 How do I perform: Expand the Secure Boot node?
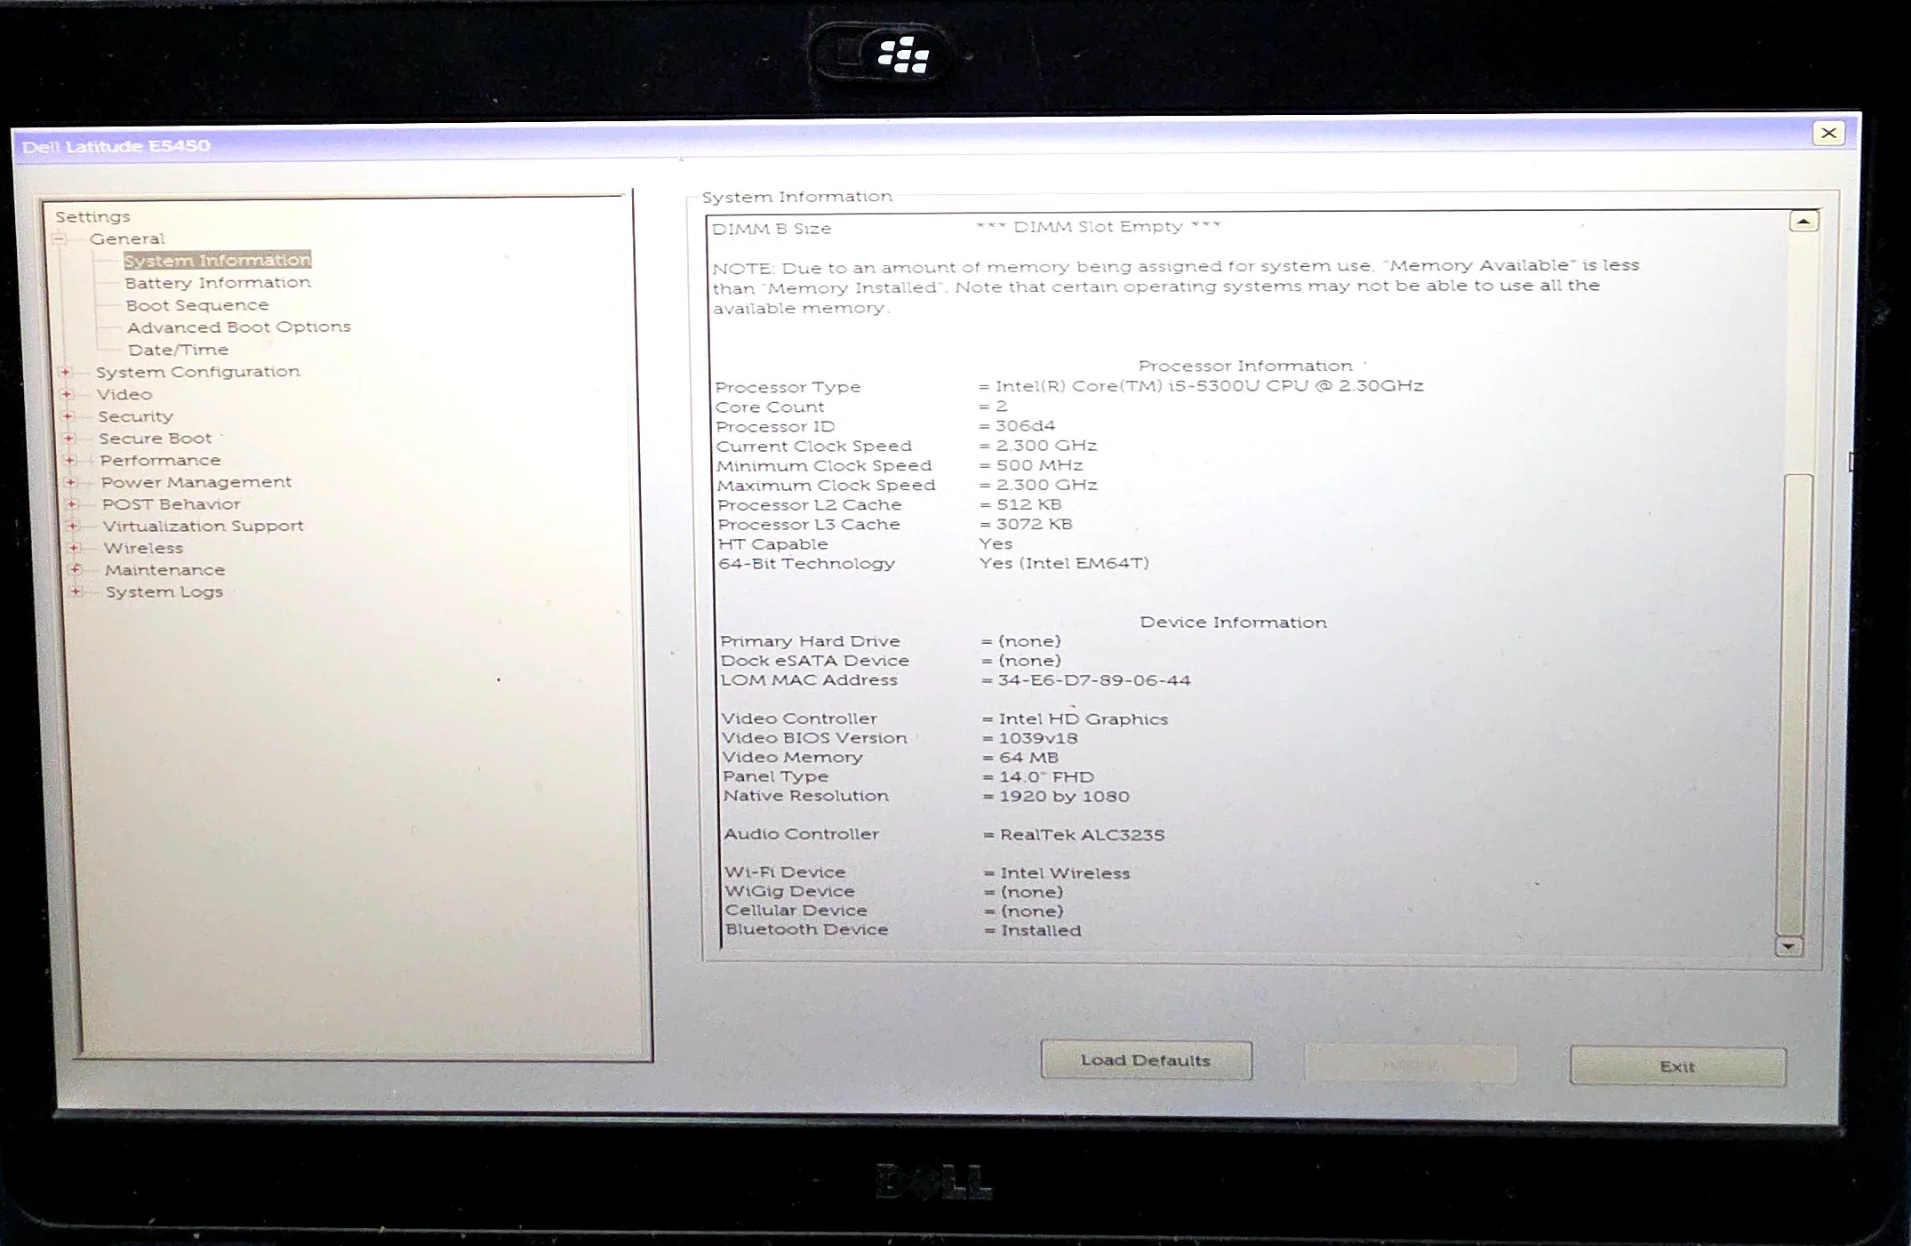pyautogui.click(x=69, y=438)
